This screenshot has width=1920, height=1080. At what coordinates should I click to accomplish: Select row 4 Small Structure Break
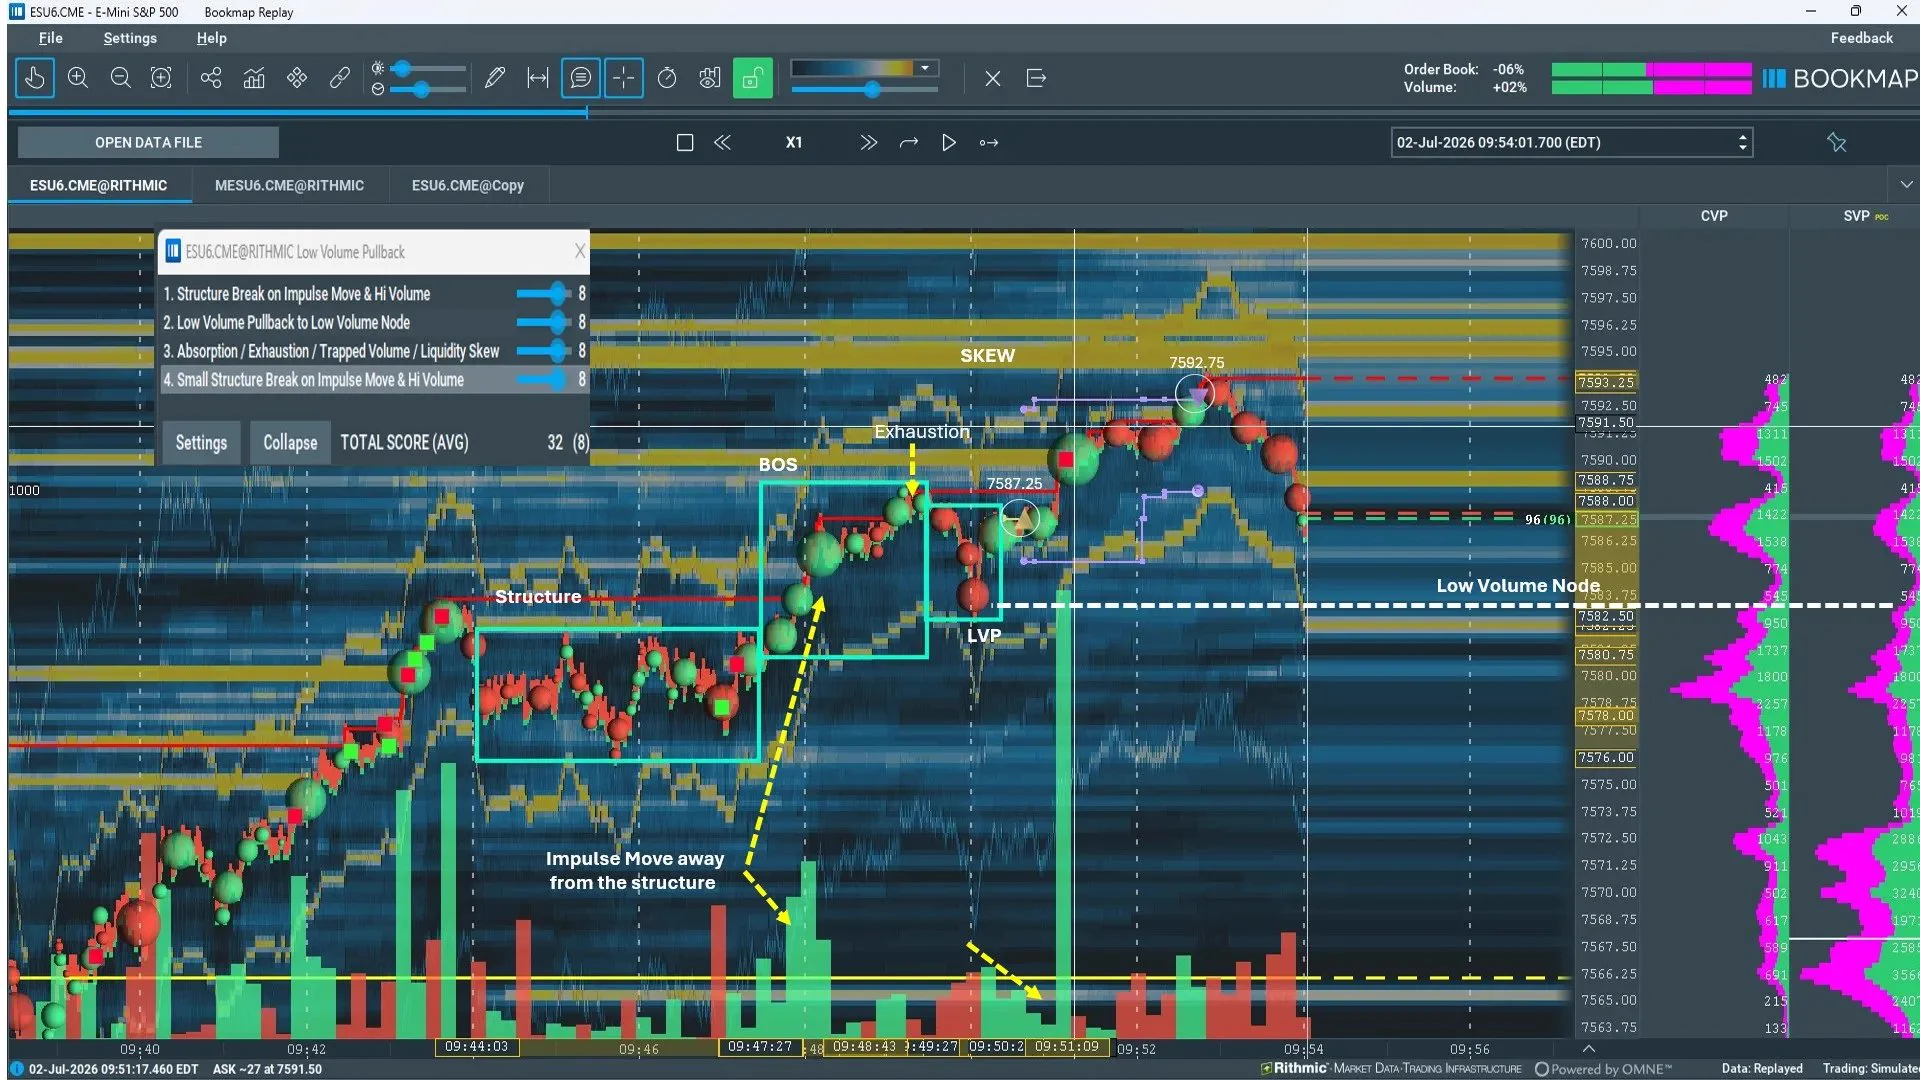(374, 380)
